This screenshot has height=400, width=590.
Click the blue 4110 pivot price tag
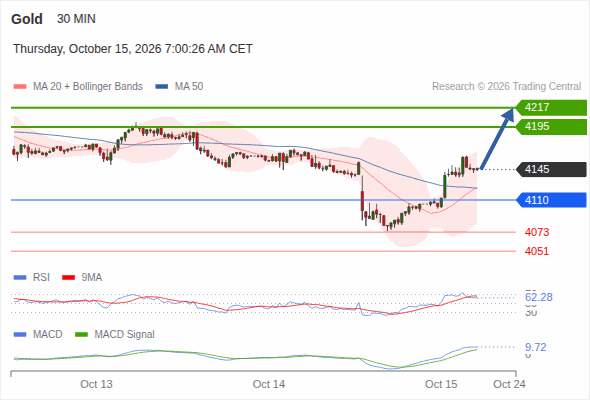551,200
